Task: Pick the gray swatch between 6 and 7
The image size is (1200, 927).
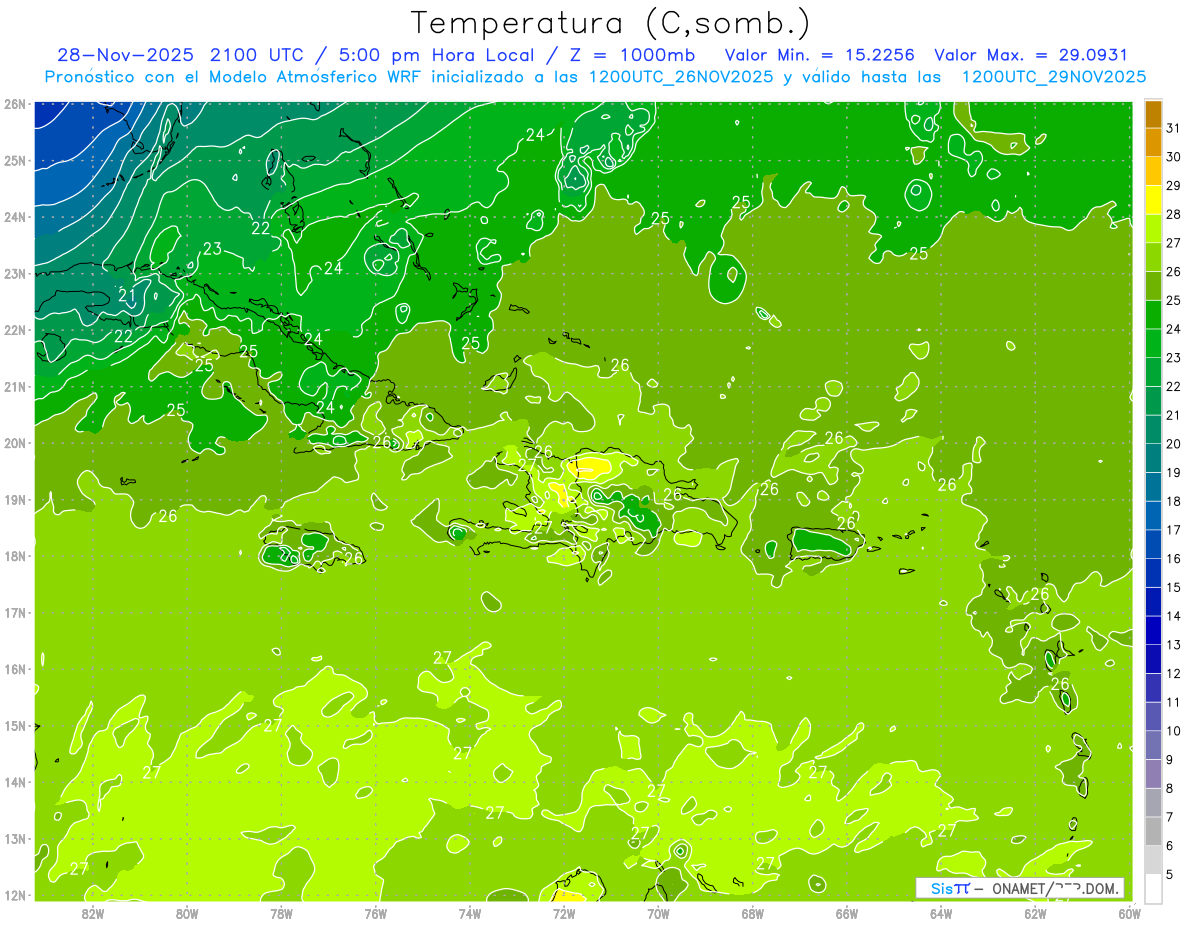Action: point(1153,830)
